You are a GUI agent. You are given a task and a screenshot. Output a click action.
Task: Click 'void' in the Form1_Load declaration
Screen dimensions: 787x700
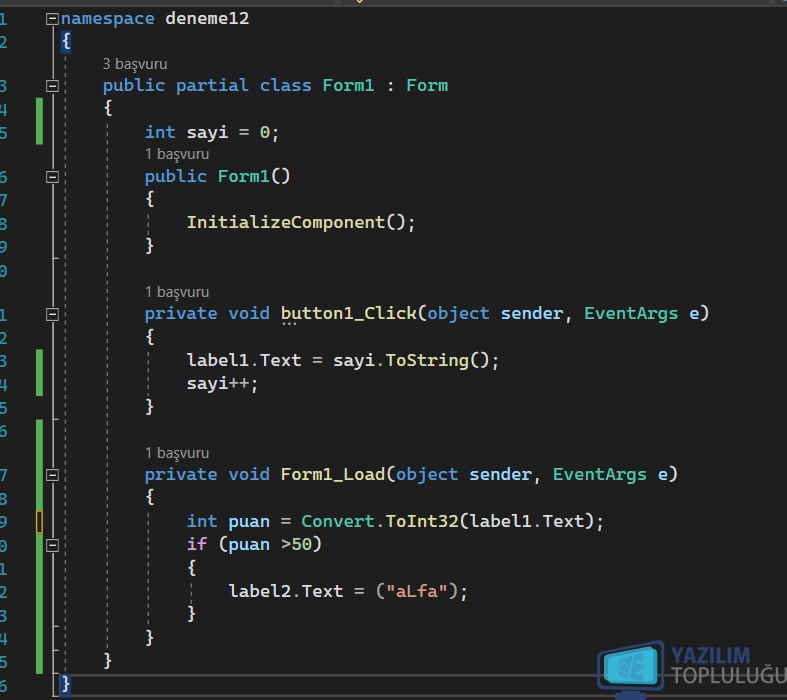(x=249, y=474)
